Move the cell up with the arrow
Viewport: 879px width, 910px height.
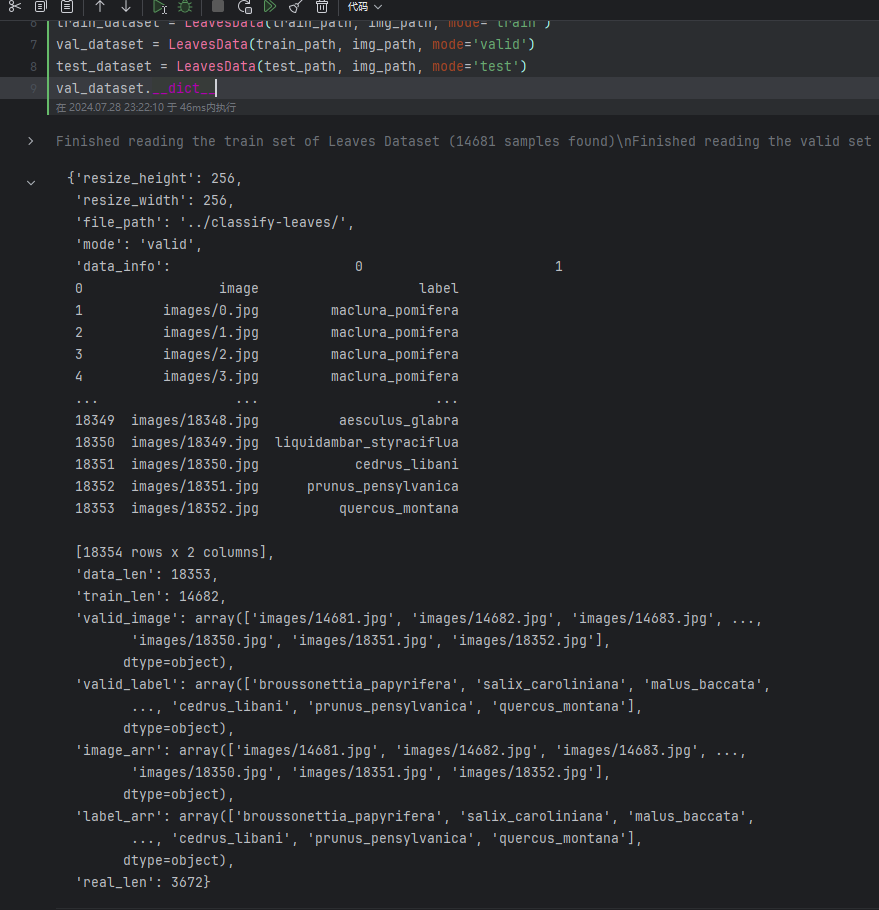click(100, 7)
